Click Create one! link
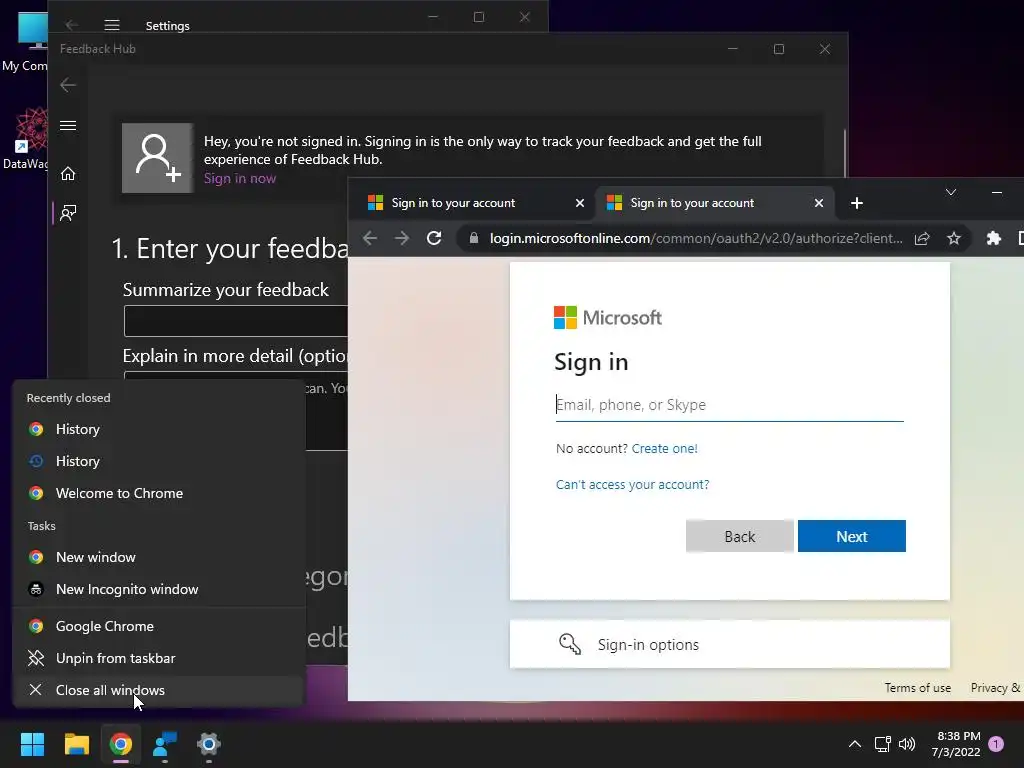1024x768 pixels. click(664, 449)
